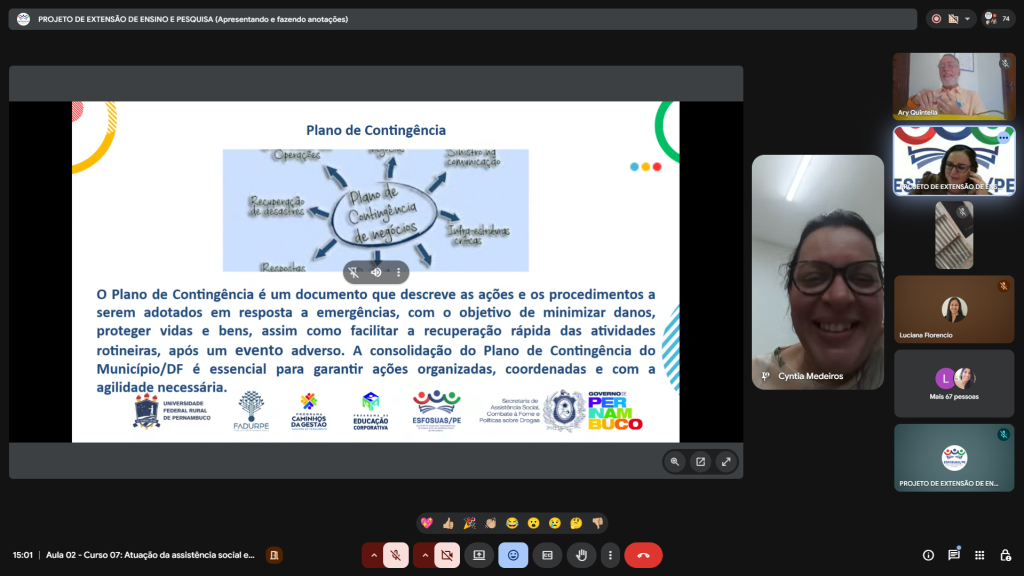Zoom in on the presentation
Screen dimensions: 1024x576
coord(675,461)
